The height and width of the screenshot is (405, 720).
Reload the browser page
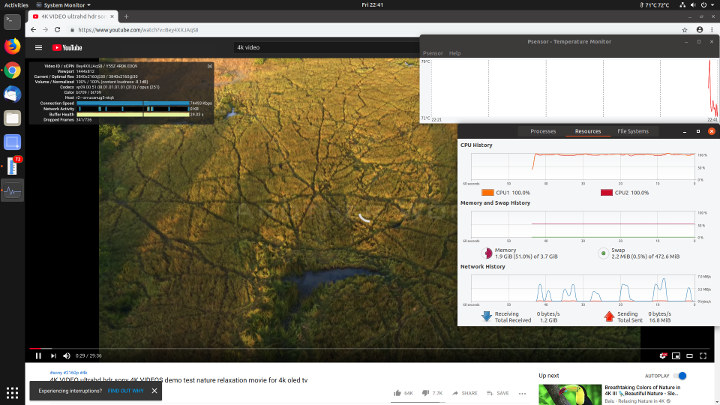coord(57,30)
